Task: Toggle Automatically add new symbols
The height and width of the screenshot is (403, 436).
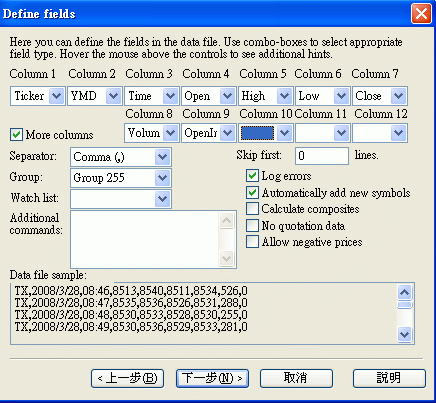Action: (252, 192)
